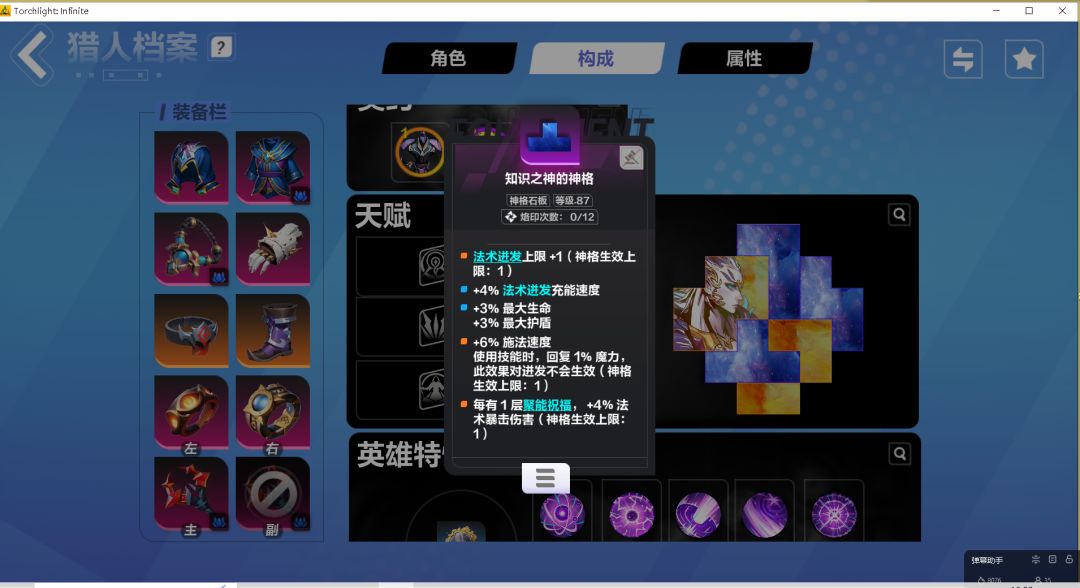The height and width of the screenshot is (588, 1080).
Task: Click the magnifier in 天赋 panel
Action: pos(899,215)
